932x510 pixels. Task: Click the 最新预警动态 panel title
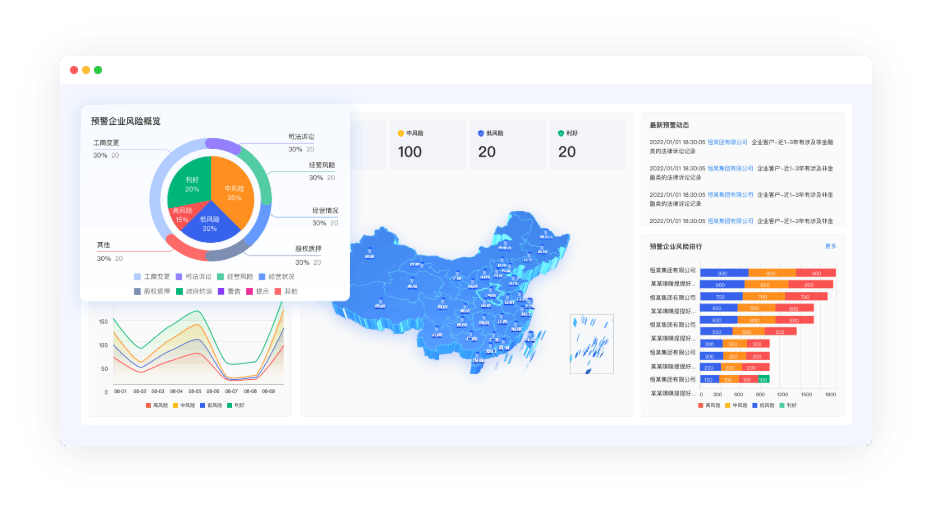pos(669,125)
